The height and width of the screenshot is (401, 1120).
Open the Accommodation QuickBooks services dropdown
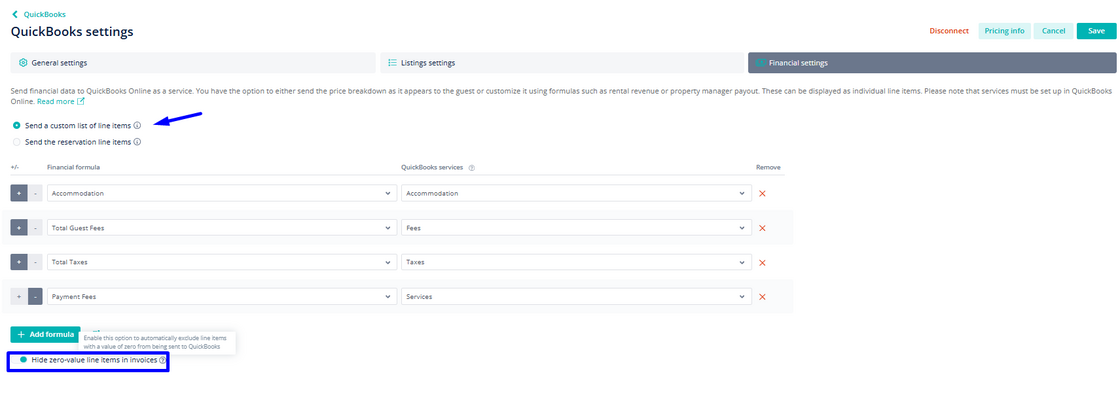(576, 194)
